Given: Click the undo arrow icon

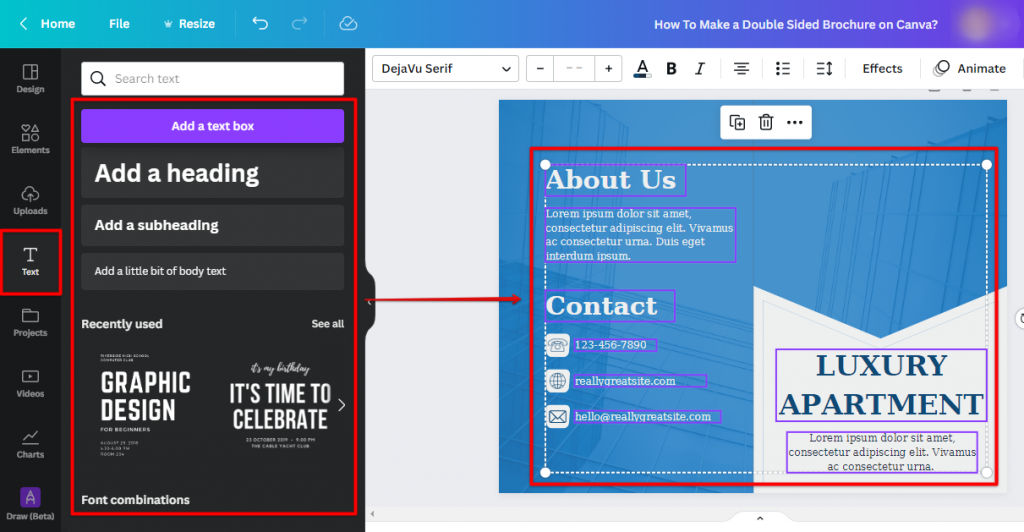Looking at the screenshot, I should [260, 23].
